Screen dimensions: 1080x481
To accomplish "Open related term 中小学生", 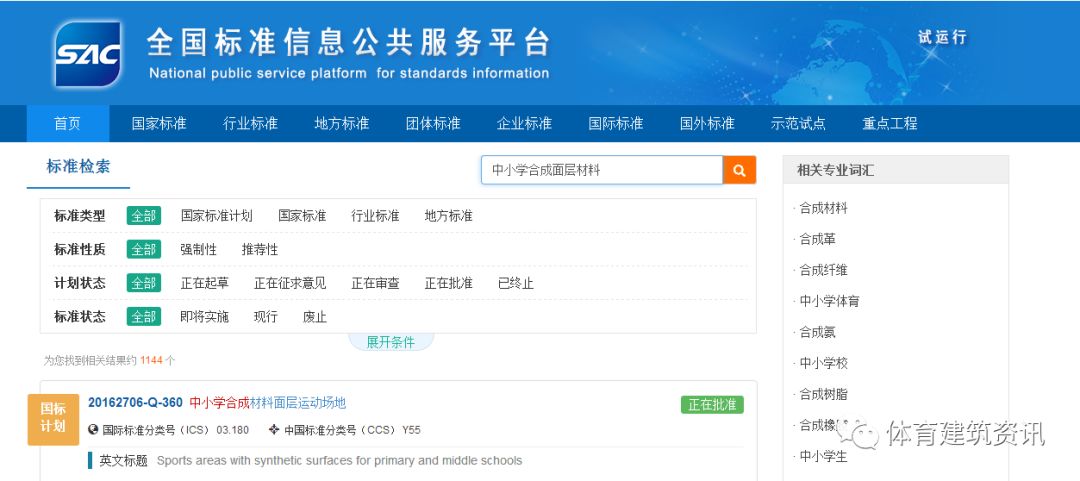I will pos(823,456).
